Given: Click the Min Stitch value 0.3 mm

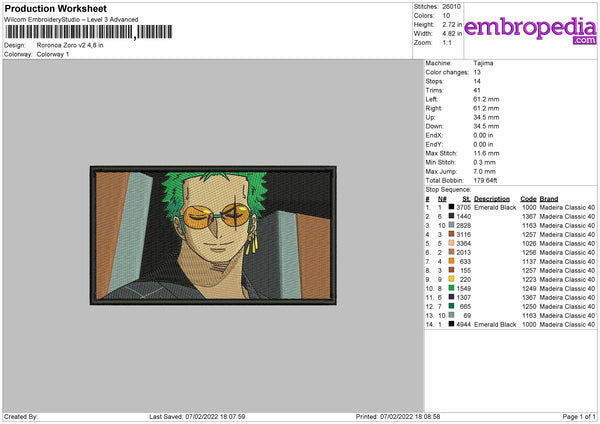Looking at the screenshot, I should pos(484,162).
